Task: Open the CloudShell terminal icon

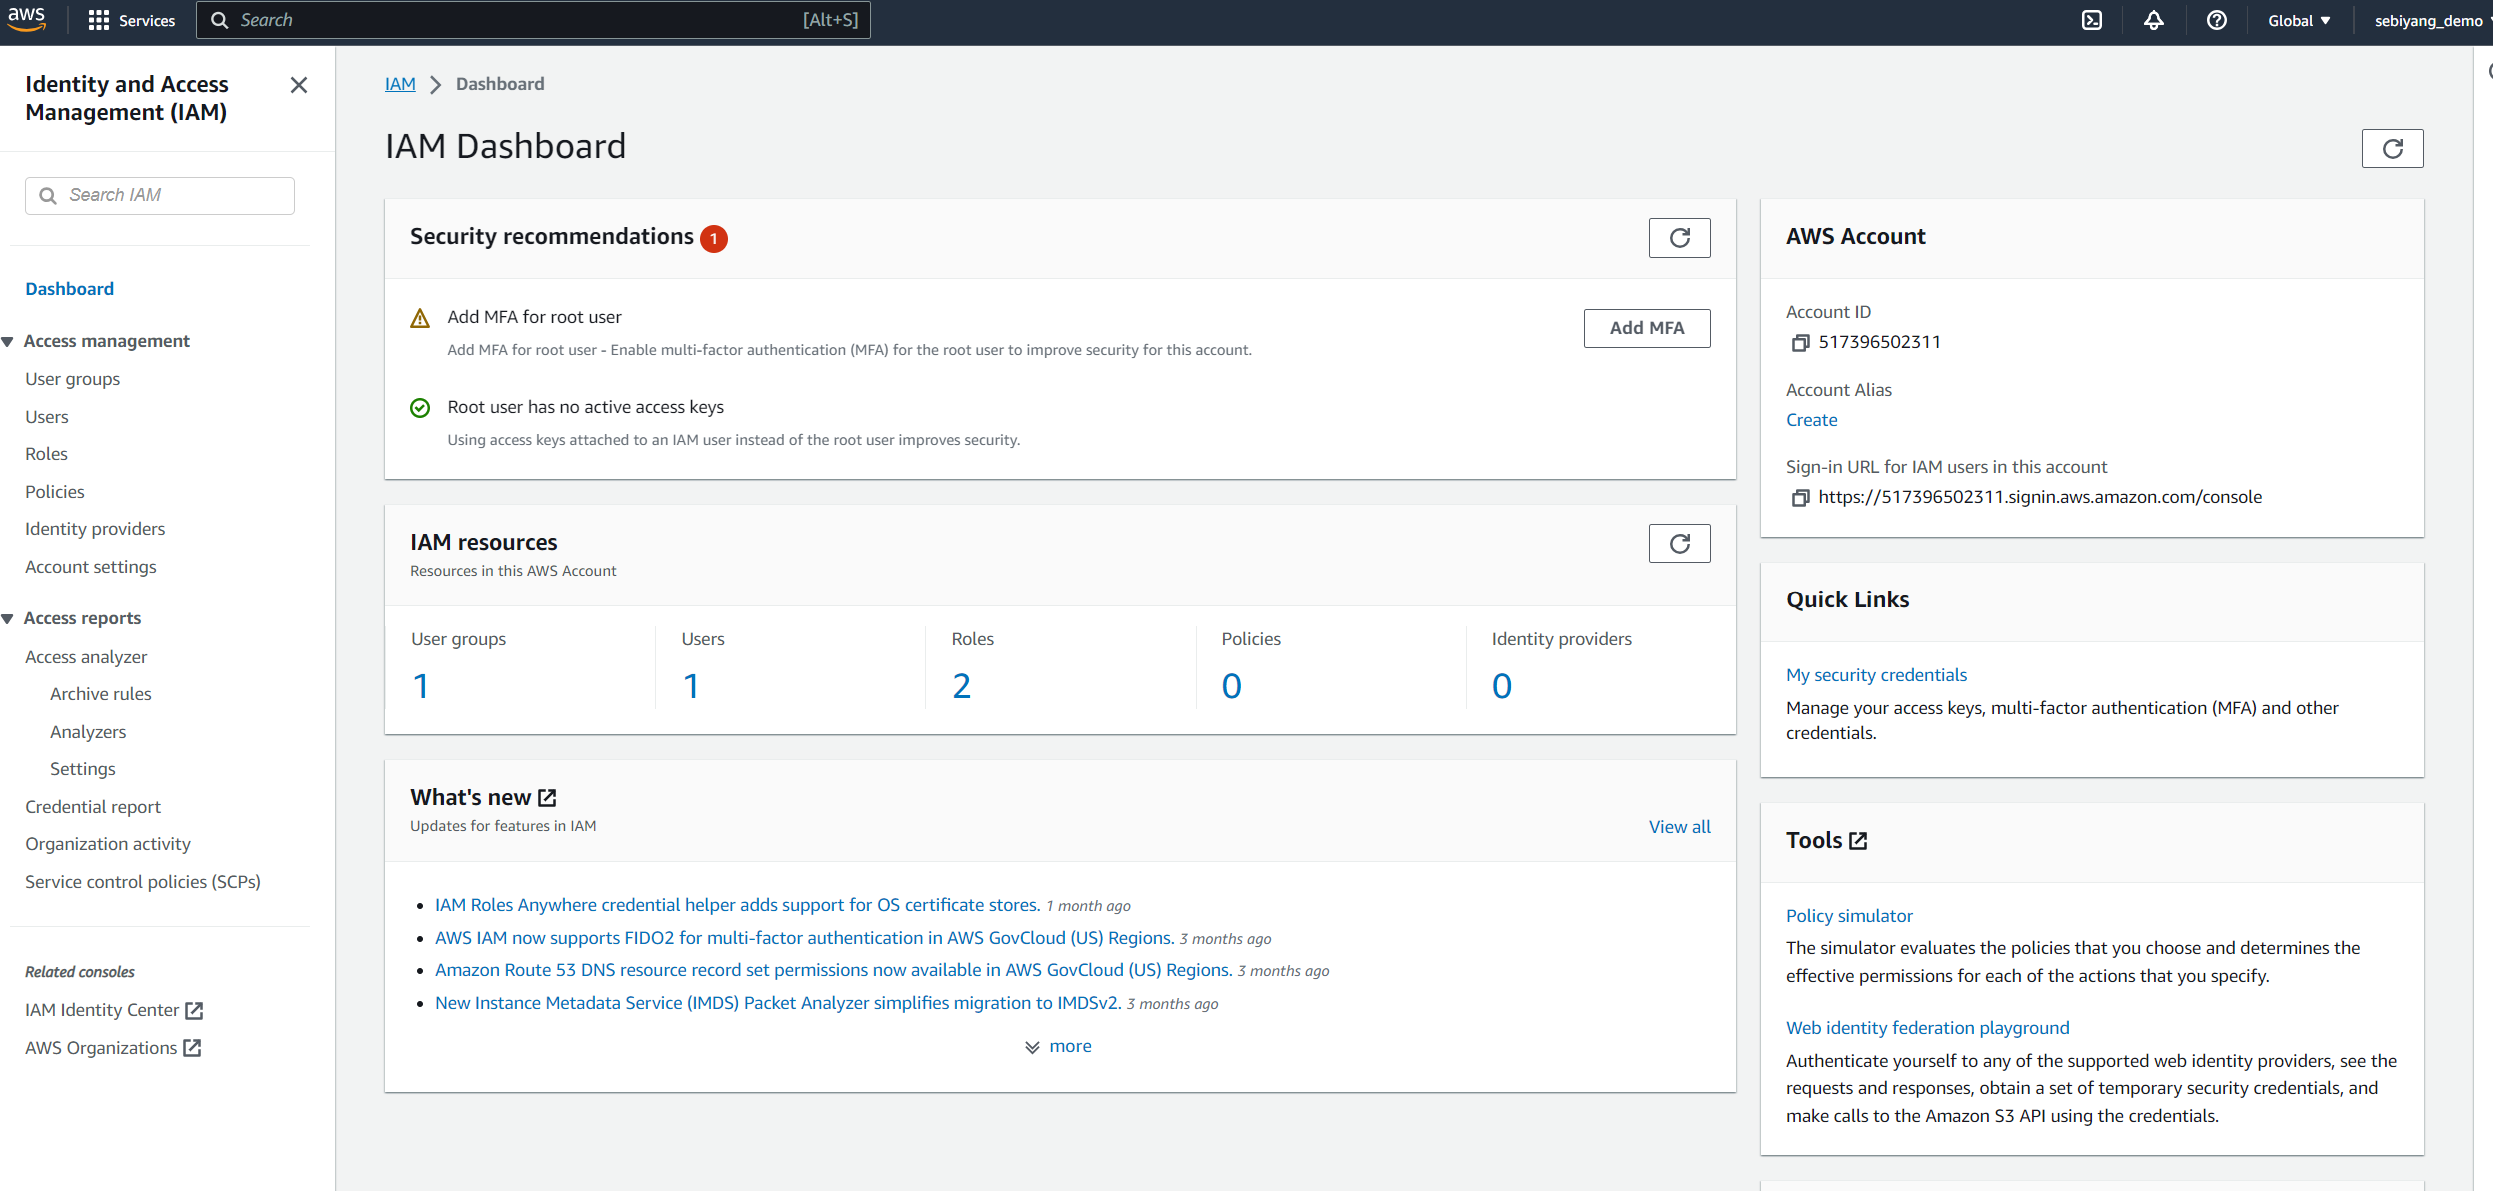Action: pyautogui.click(x=2091, y=20)
